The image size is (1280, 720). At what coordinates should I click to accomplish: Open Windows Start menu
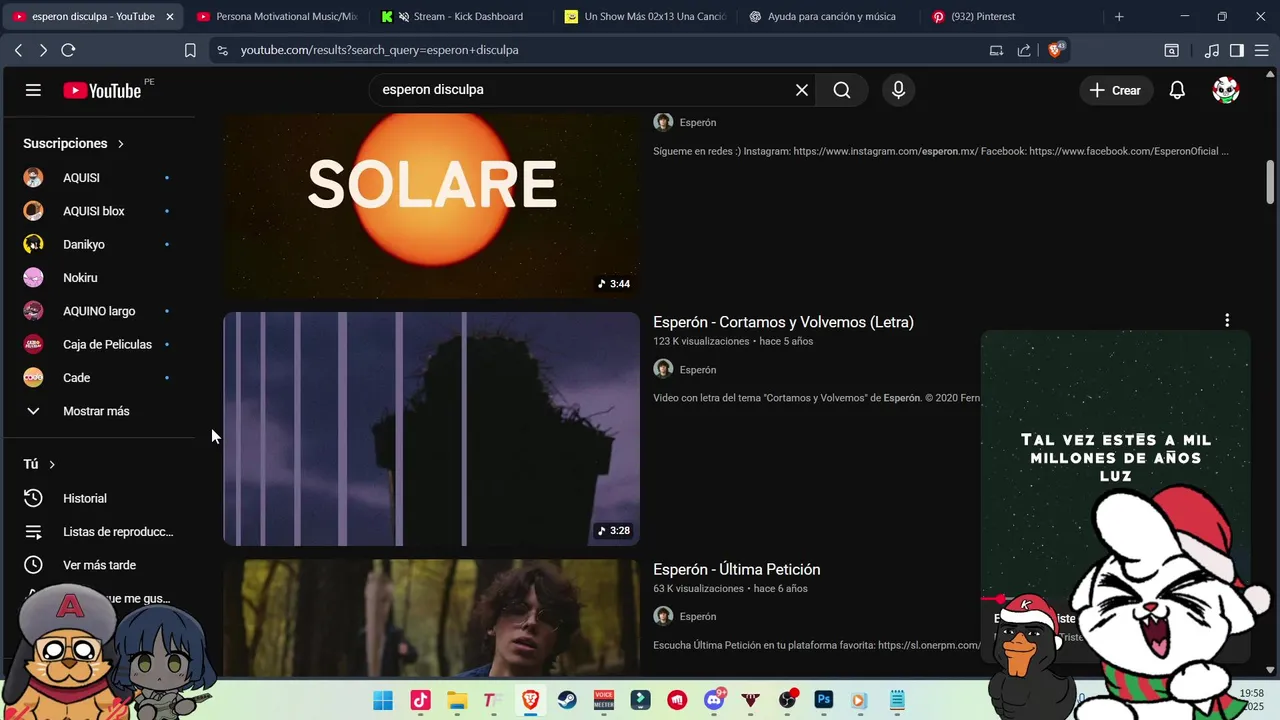(383, 700)
